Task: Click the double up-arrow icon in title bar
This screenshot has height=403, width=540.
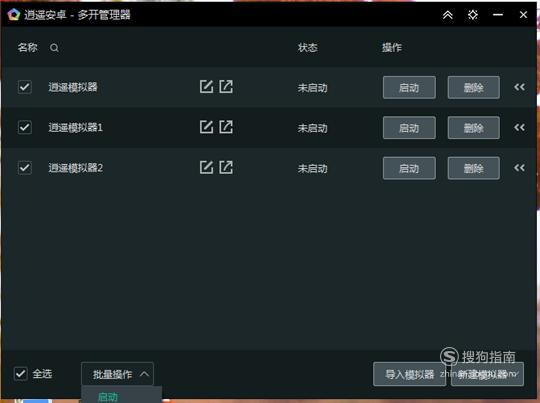Action: [447, 15]
